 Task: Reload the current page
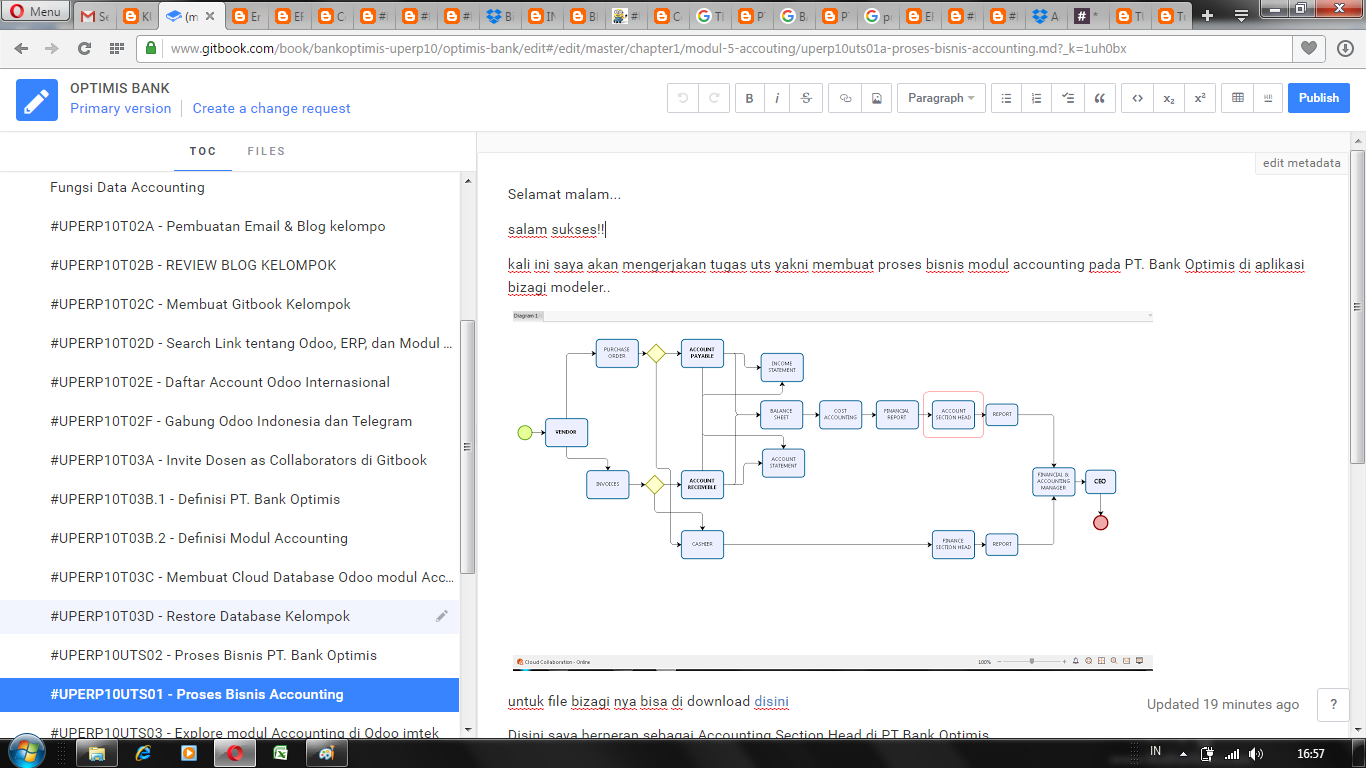pyautogui.click(x=84, y=48)
